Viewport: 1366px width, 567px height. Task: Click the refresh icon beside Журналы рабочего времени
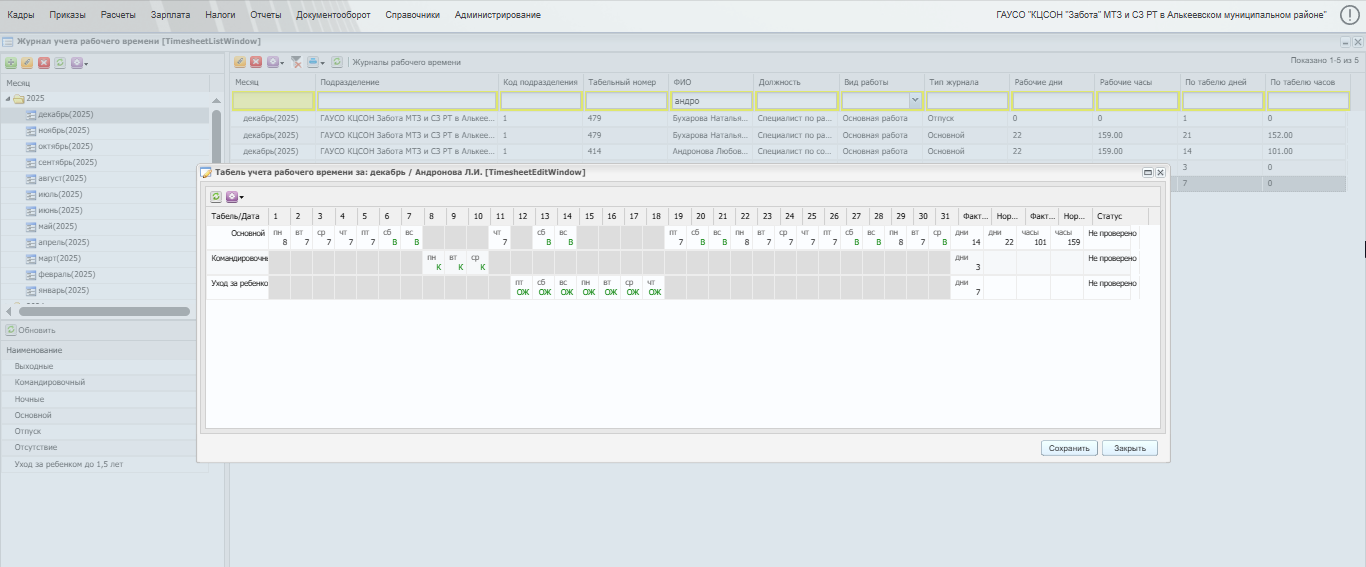point(337,62)
